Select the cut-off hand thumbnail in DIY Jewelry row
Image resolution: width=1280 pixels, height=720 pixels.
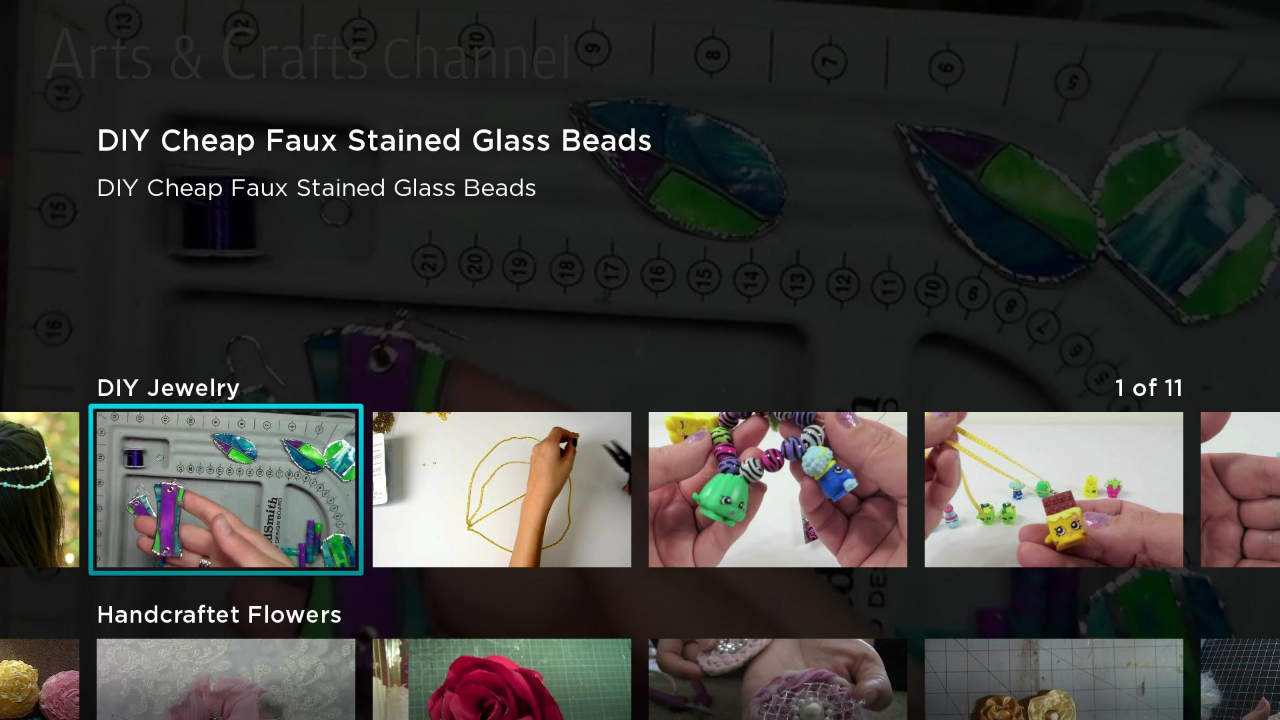(1240, 489)
